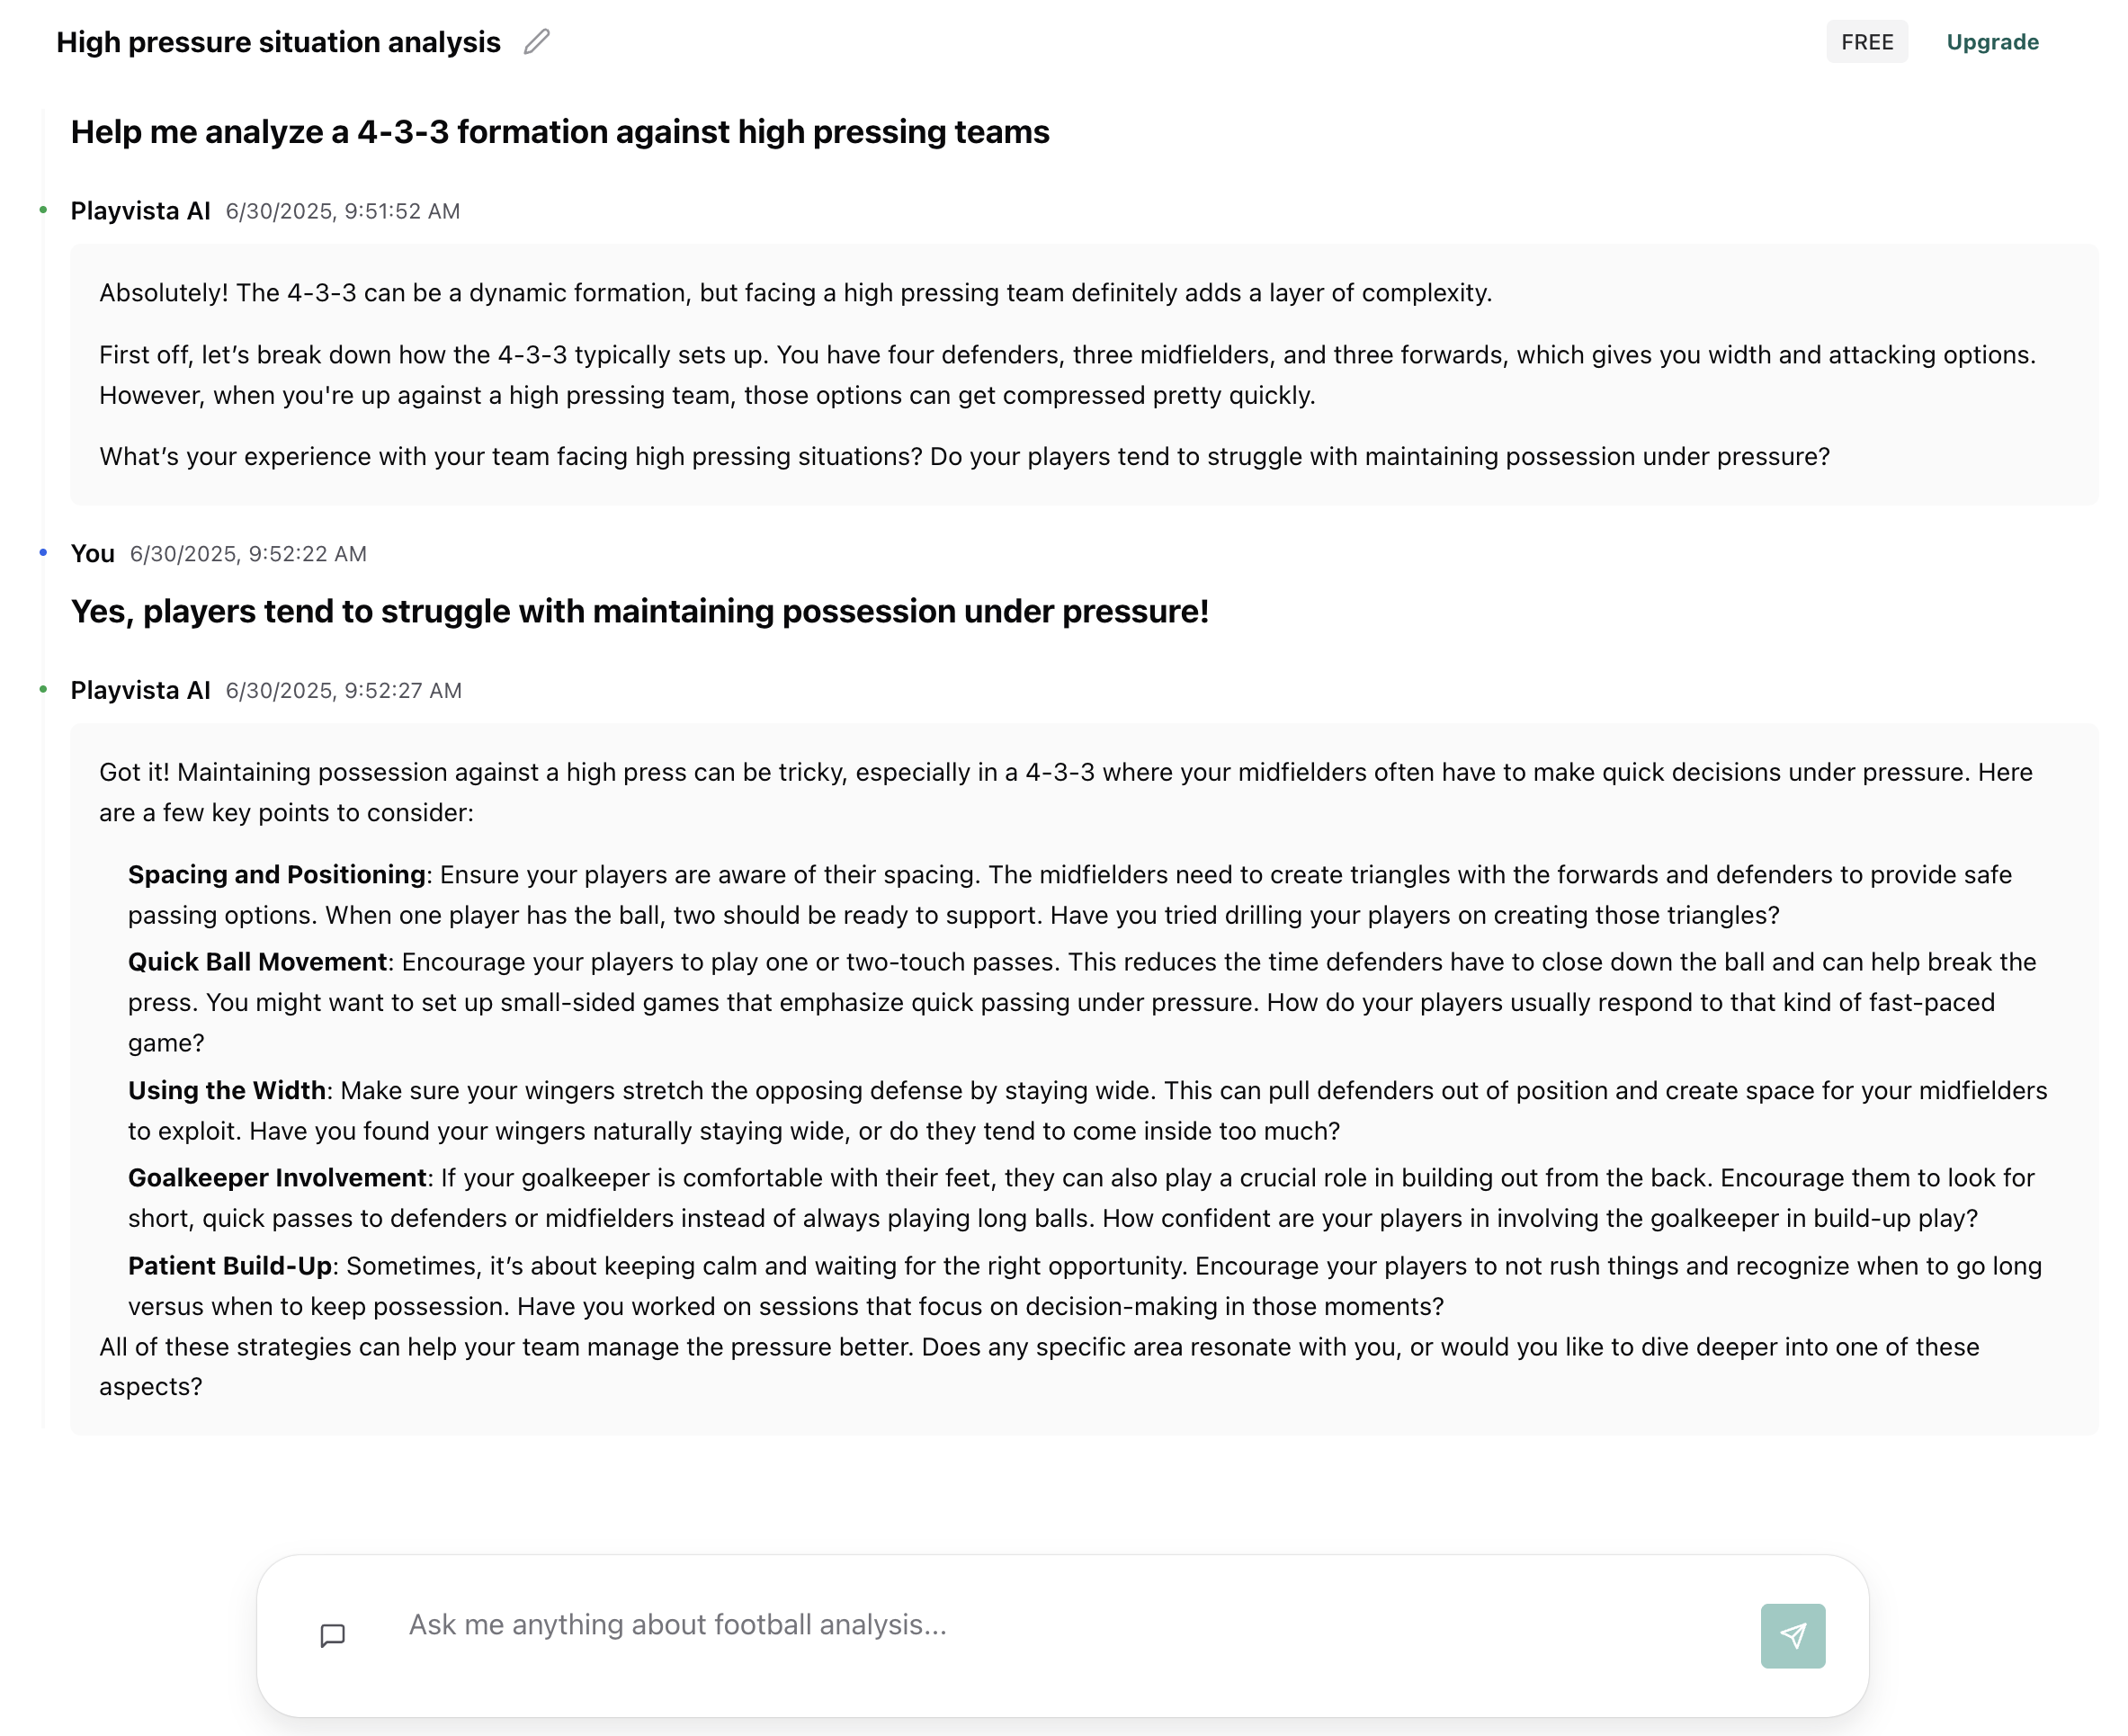Click the chat bubble icon in the input bar
Screen dimensions: 2128x1736
(331, 1634)
